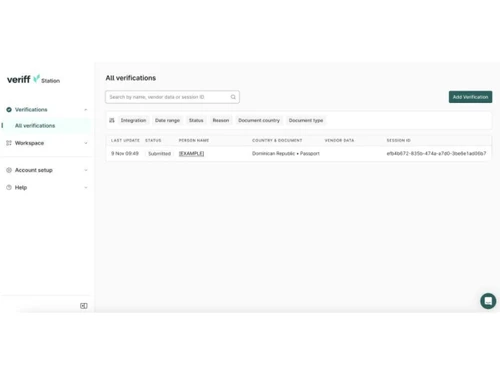This screenshot has height=375, width=500.
Task: Select All verifications in sidebar
Action: 46,126
